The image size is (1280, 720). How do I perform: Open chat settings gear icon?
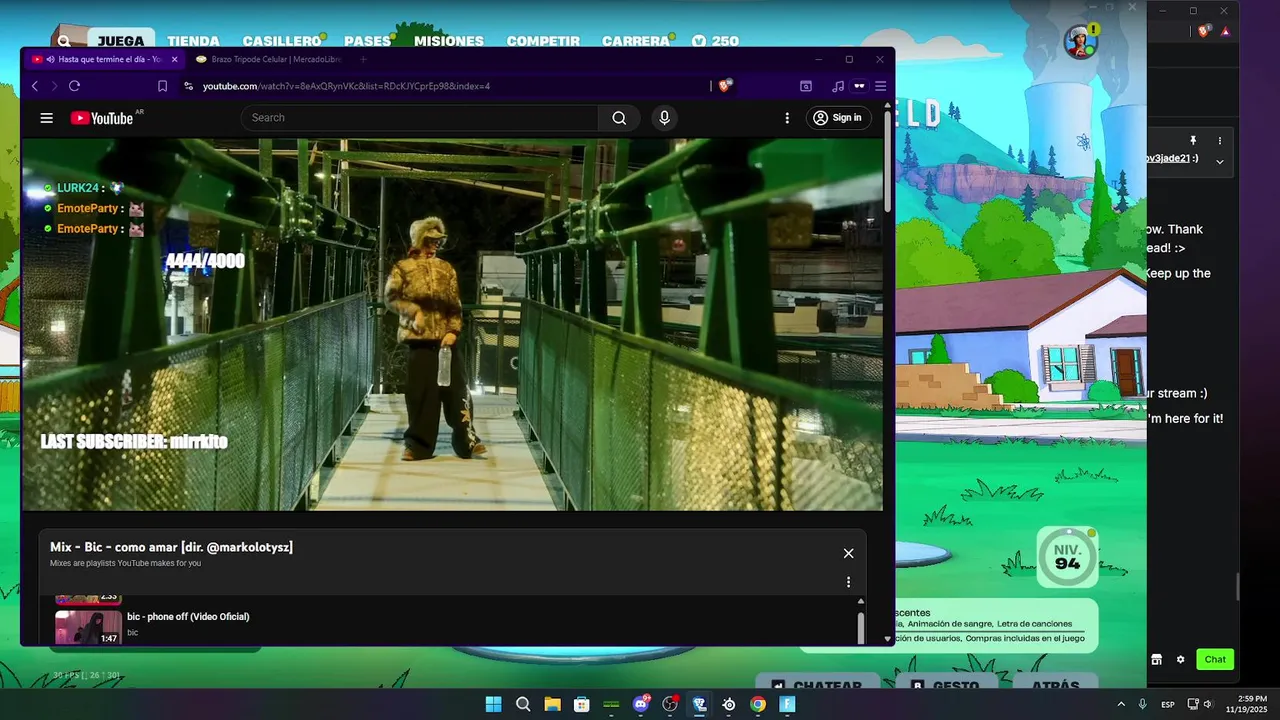(x=1180, y=659)
